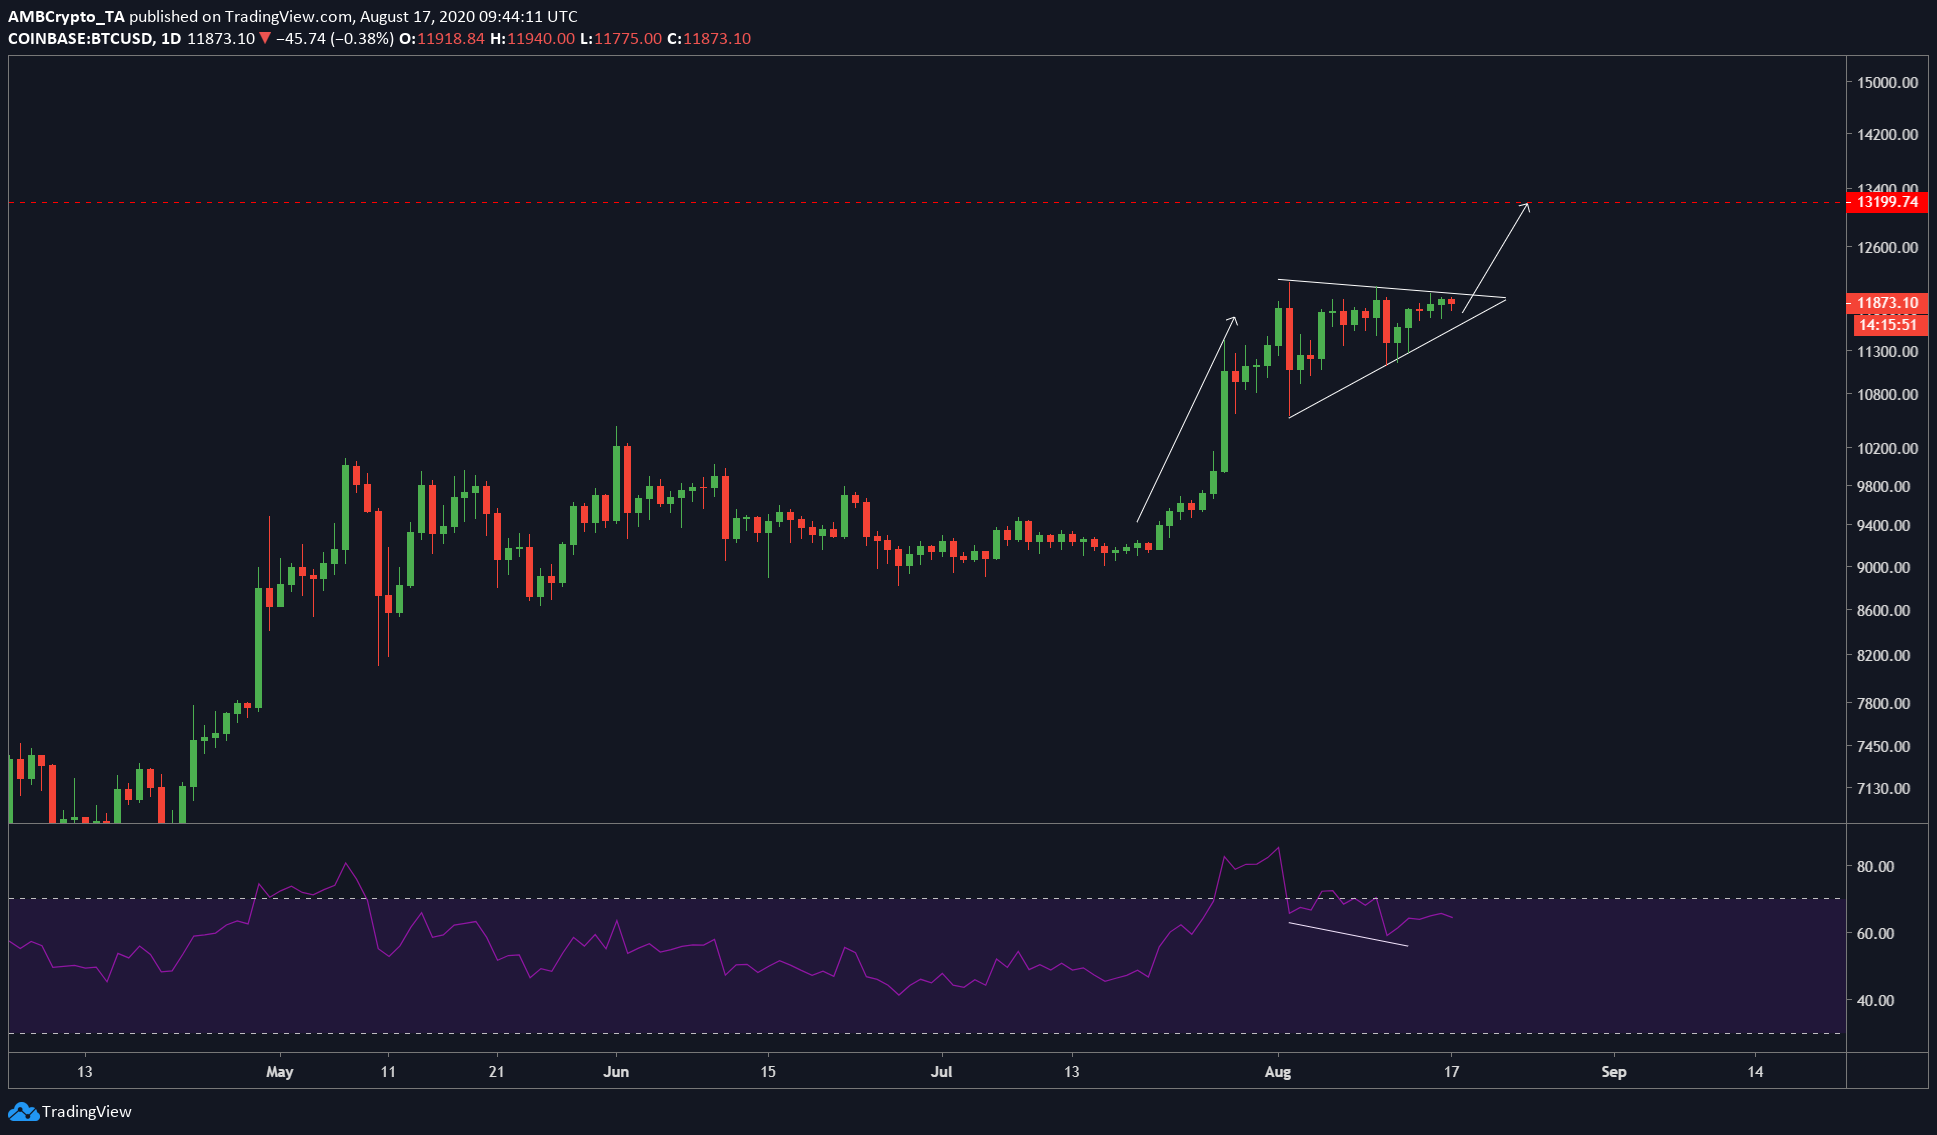This screenshot has width=1937, height=1135.
Task: Click the Aug label on time axis
Action: click(x=1277, y=1072)
